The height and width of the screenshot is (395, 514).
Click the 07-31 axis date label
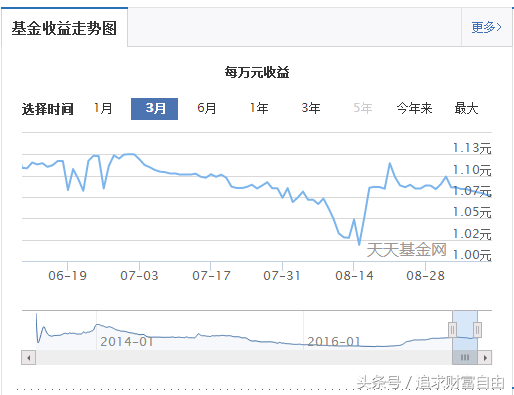(x=282, y=276)
